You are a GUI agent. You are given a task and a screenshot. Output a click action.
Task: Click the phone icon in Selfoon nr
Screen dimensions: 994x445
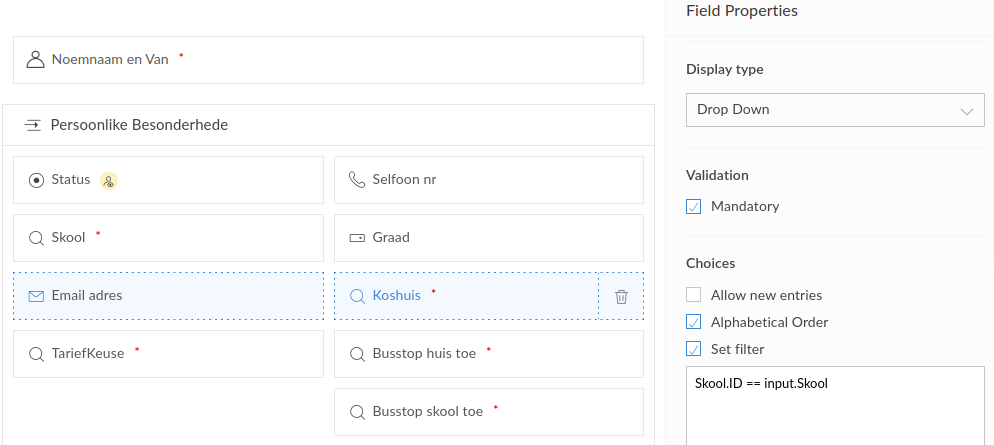pyautogui.click(x=356, y=180)
